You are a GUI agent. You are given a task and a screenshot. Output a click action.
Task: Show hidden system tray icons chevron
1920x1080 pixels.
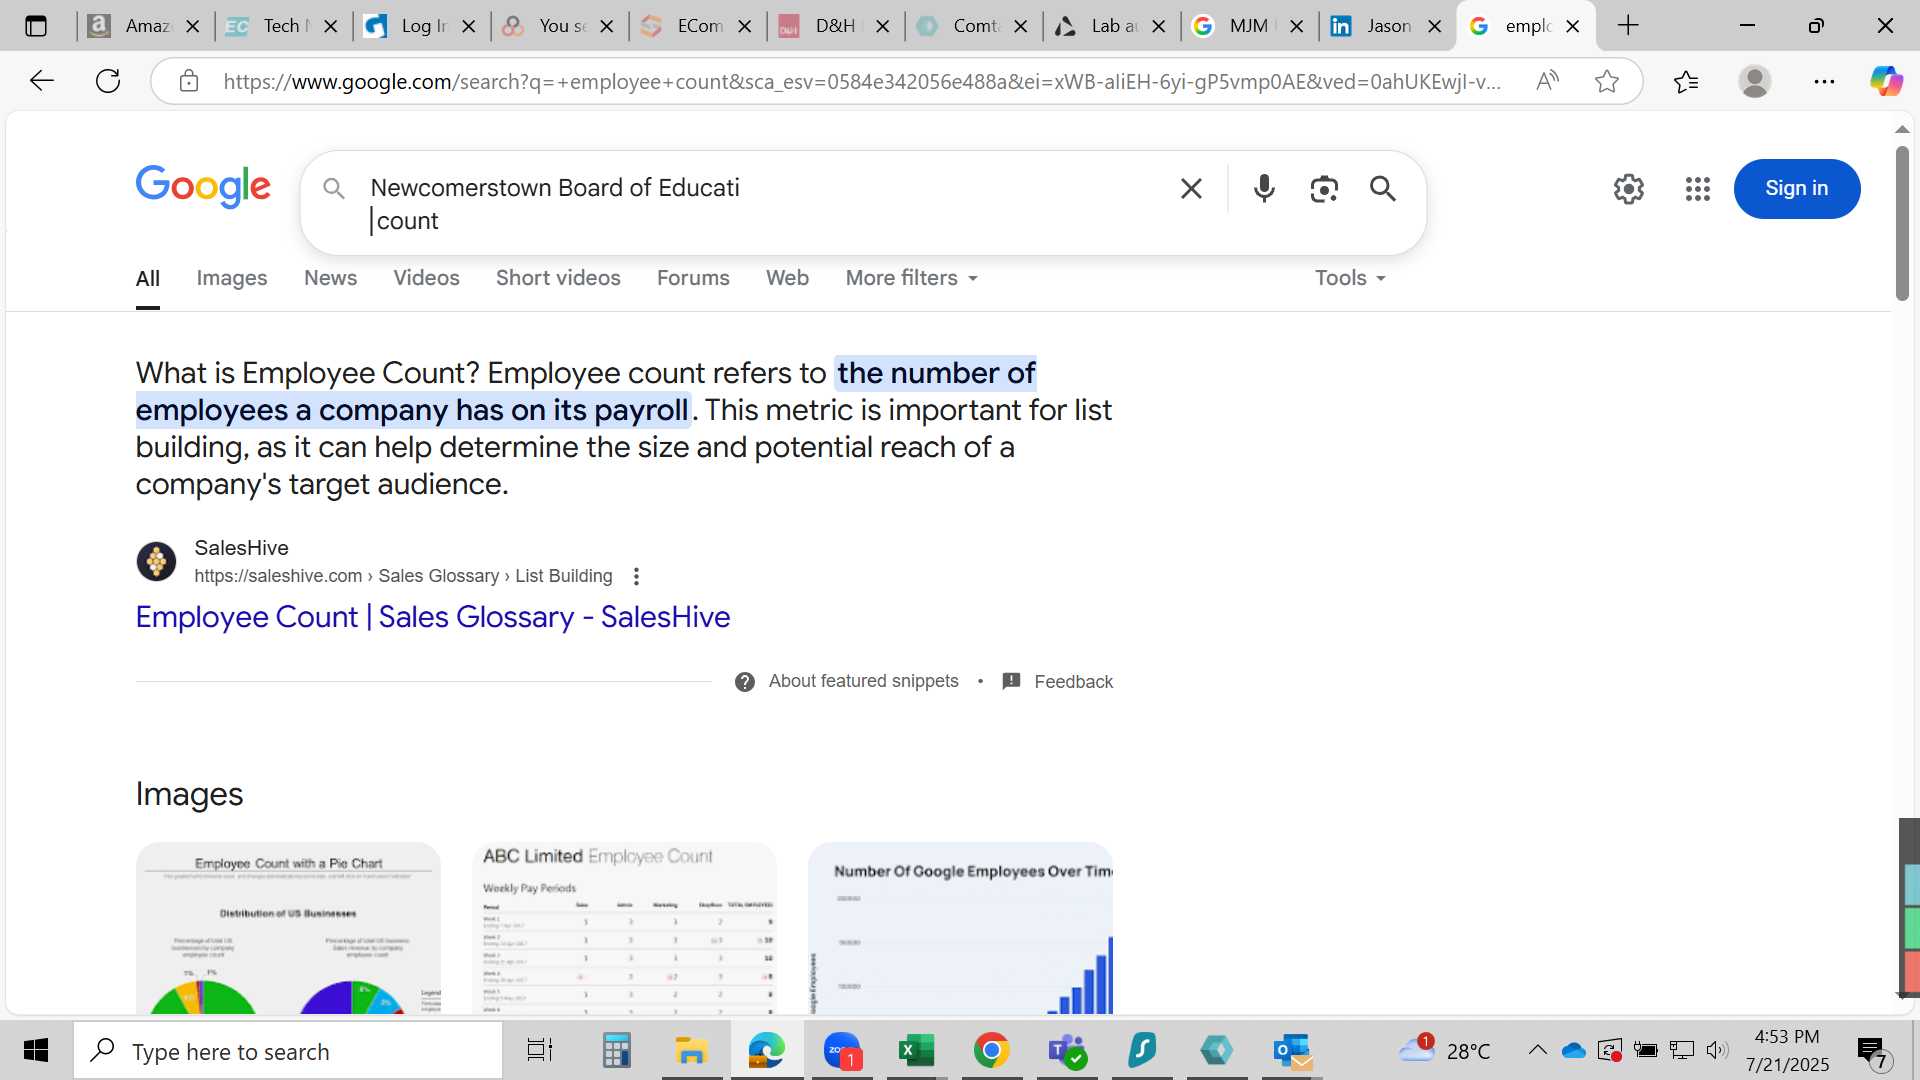point(1538,1051)
